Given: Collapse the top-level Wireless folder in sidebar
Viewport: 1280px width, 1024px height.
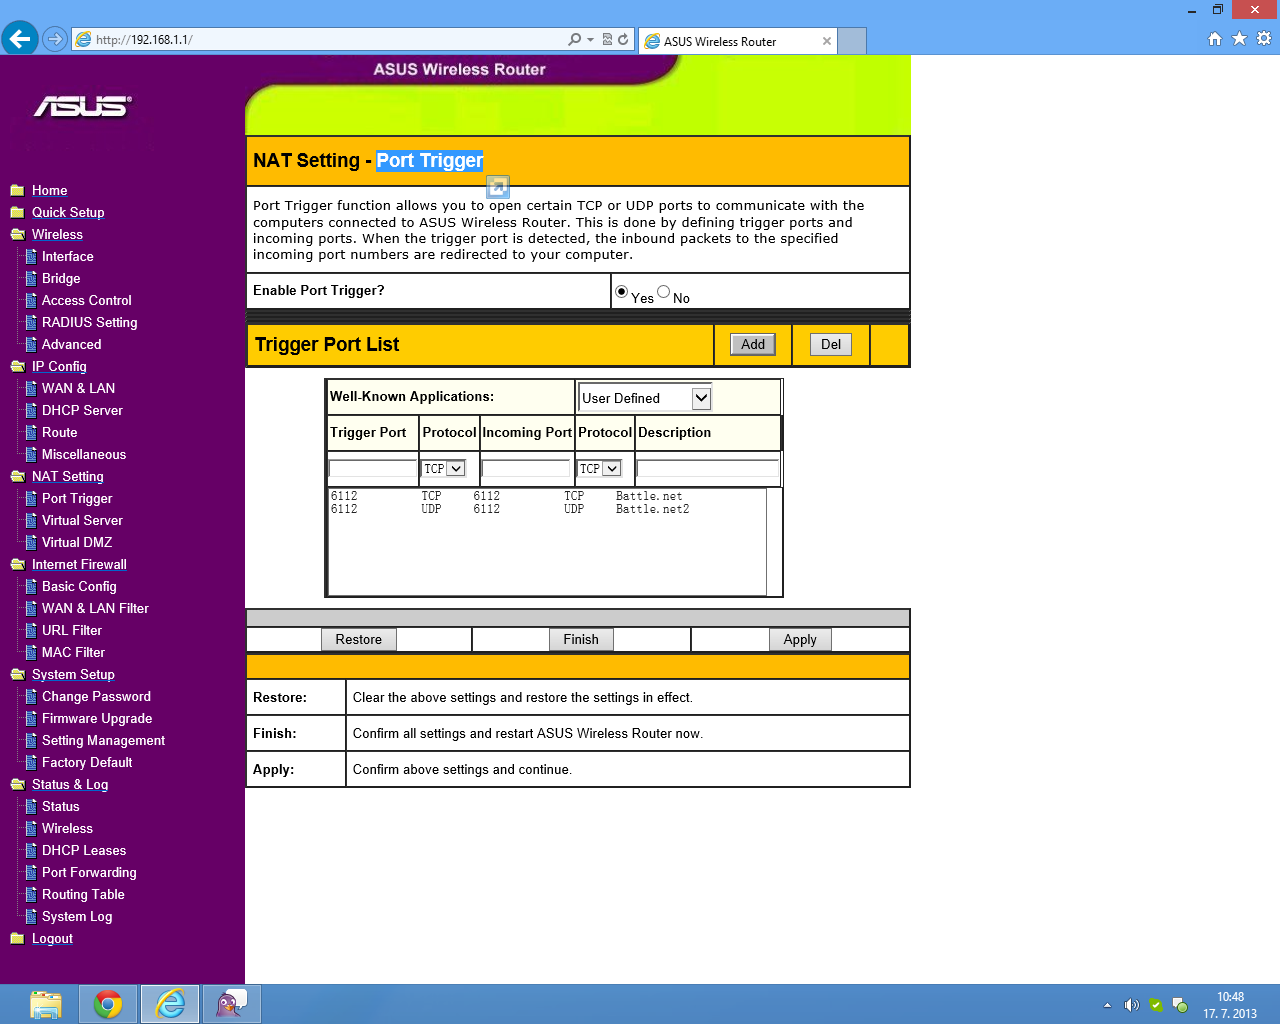Looking at the screenshot, I should click(x=17, y=234).
